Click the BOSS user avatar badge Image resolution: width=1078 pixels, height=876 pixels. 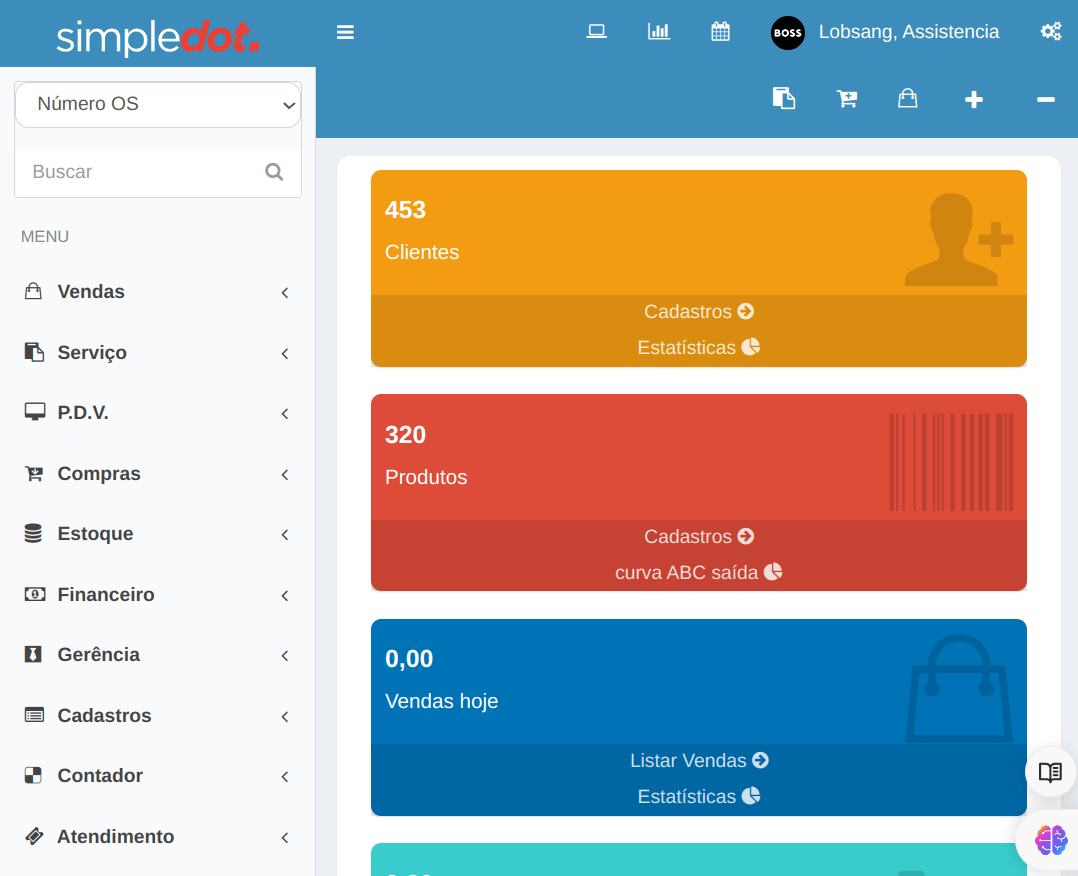coord(787,33)
